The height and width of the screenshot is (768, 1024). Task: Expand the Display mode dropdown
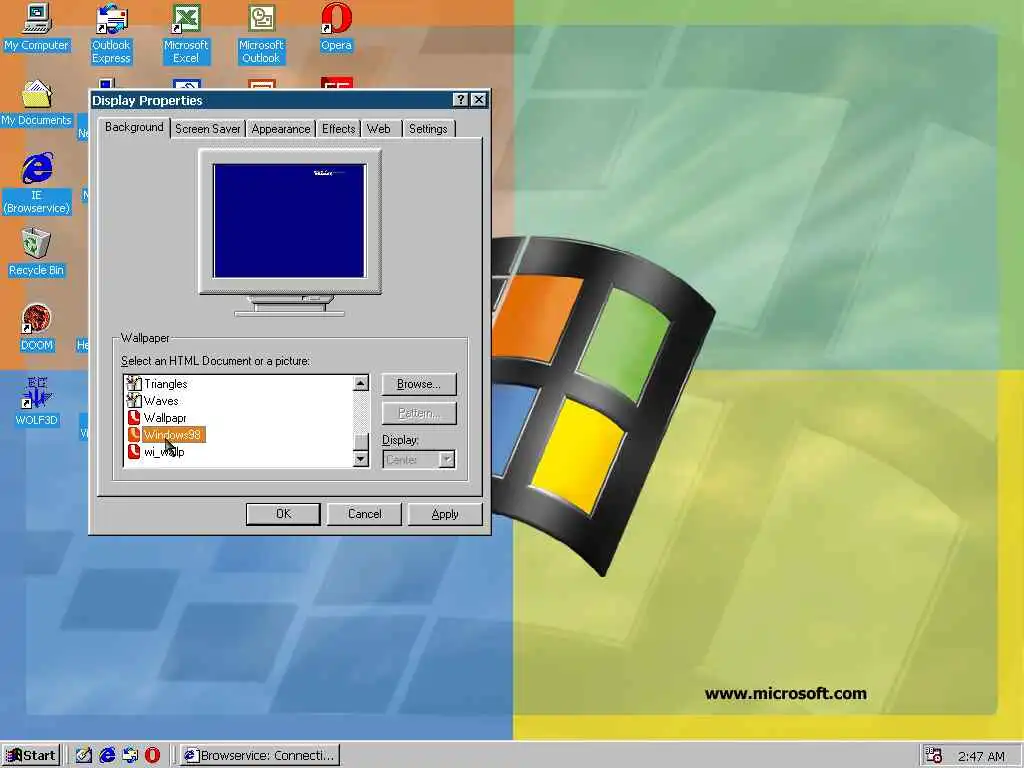[x=447, y=460]
